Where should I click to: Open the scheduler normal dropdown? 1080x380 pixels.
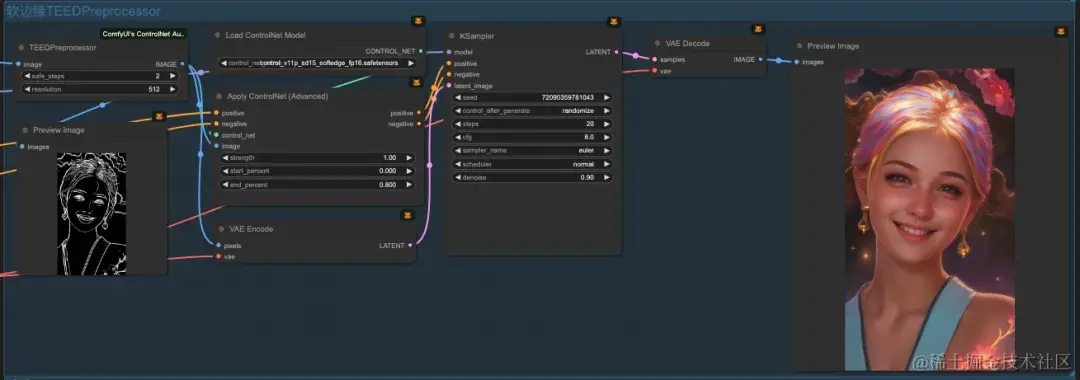click(x=532, y=164)
